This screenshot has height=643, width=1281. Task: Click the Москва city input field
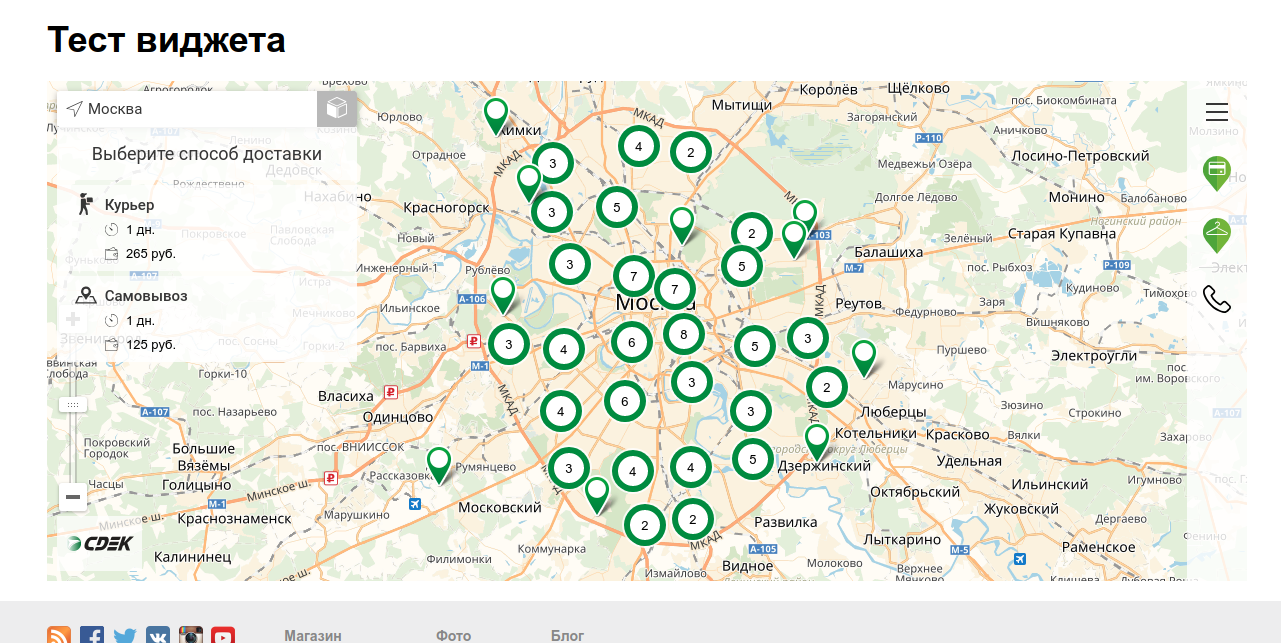pyautogui.click(x=187, y=109)
